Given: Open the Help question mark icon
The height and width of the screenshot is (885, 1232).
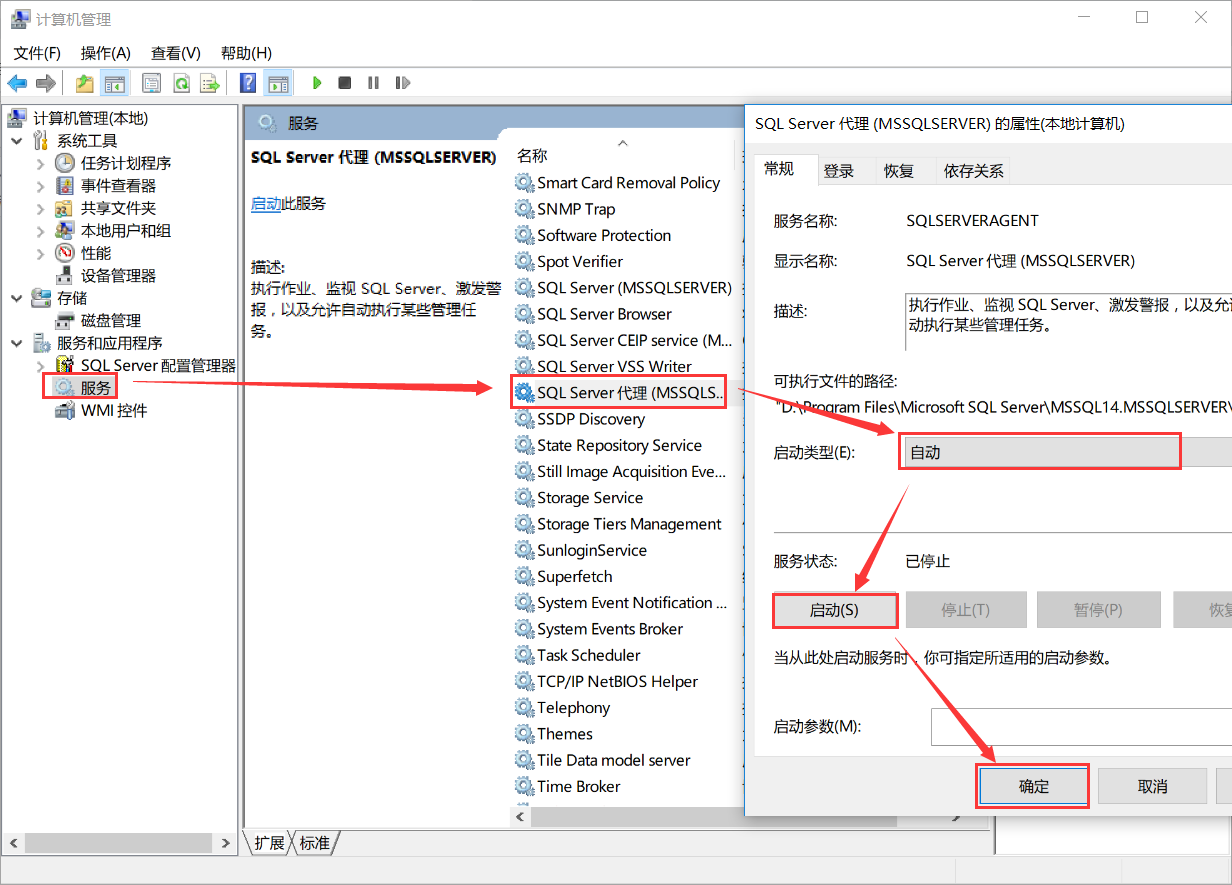Looking at the screenshot, I should click(248, 83).
